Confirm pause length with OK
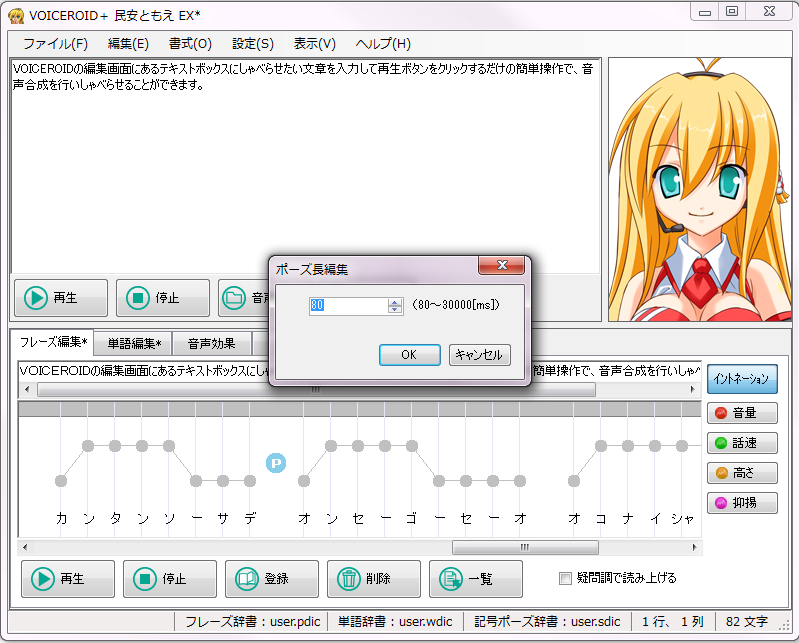This screenshot has height=643, width=799. 410,355
